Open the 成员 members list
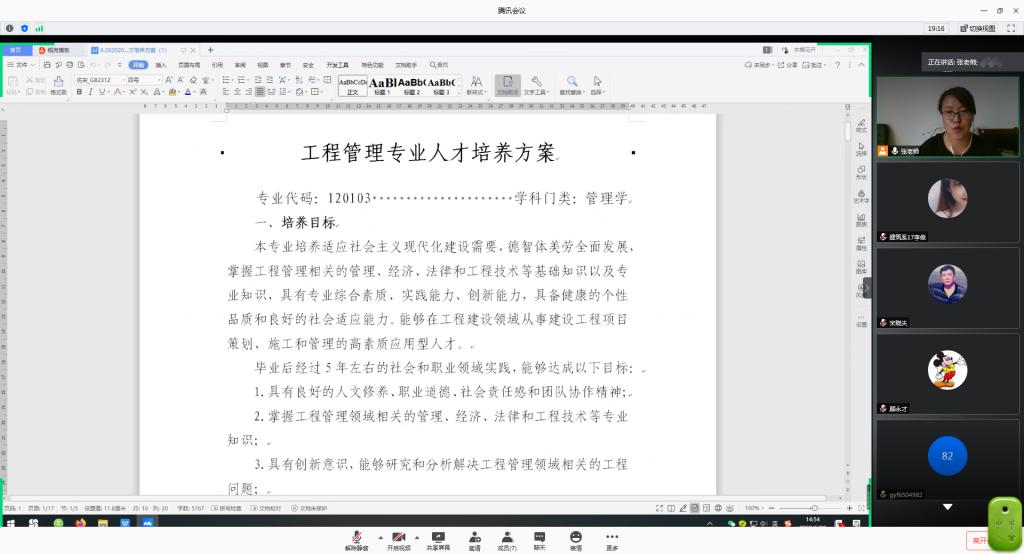The image size is (1024, 554). pyautogui.click(x=507, y=539)
